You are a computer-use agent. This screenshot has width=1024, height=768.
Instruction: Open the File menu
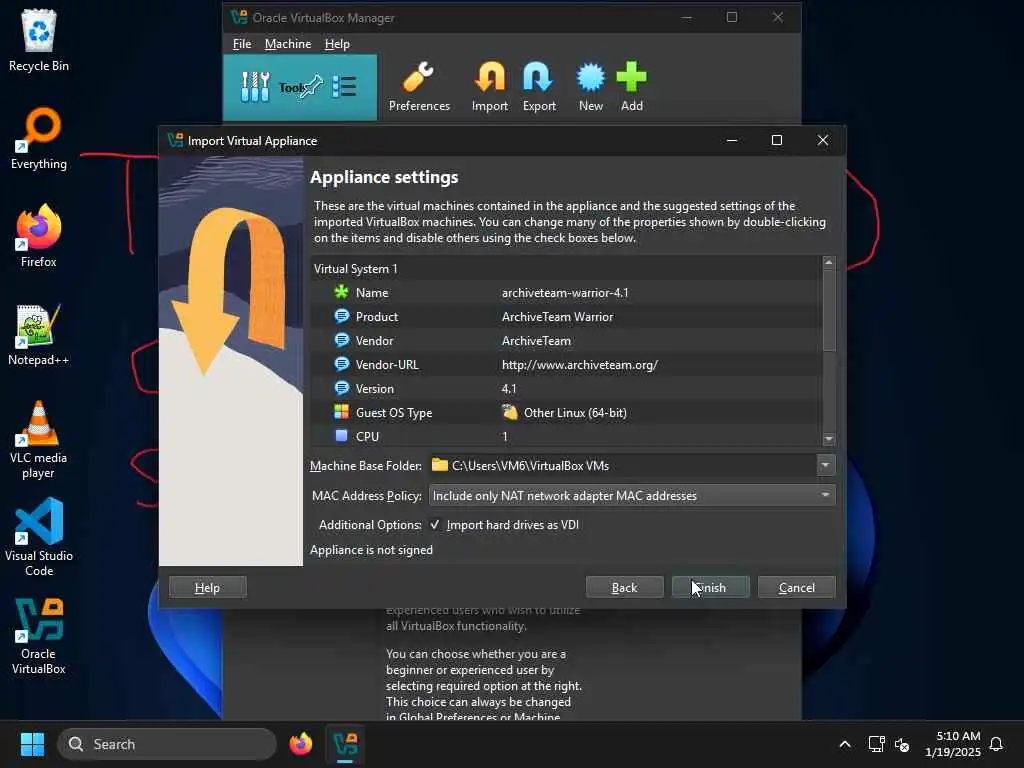tap(242, 44)
